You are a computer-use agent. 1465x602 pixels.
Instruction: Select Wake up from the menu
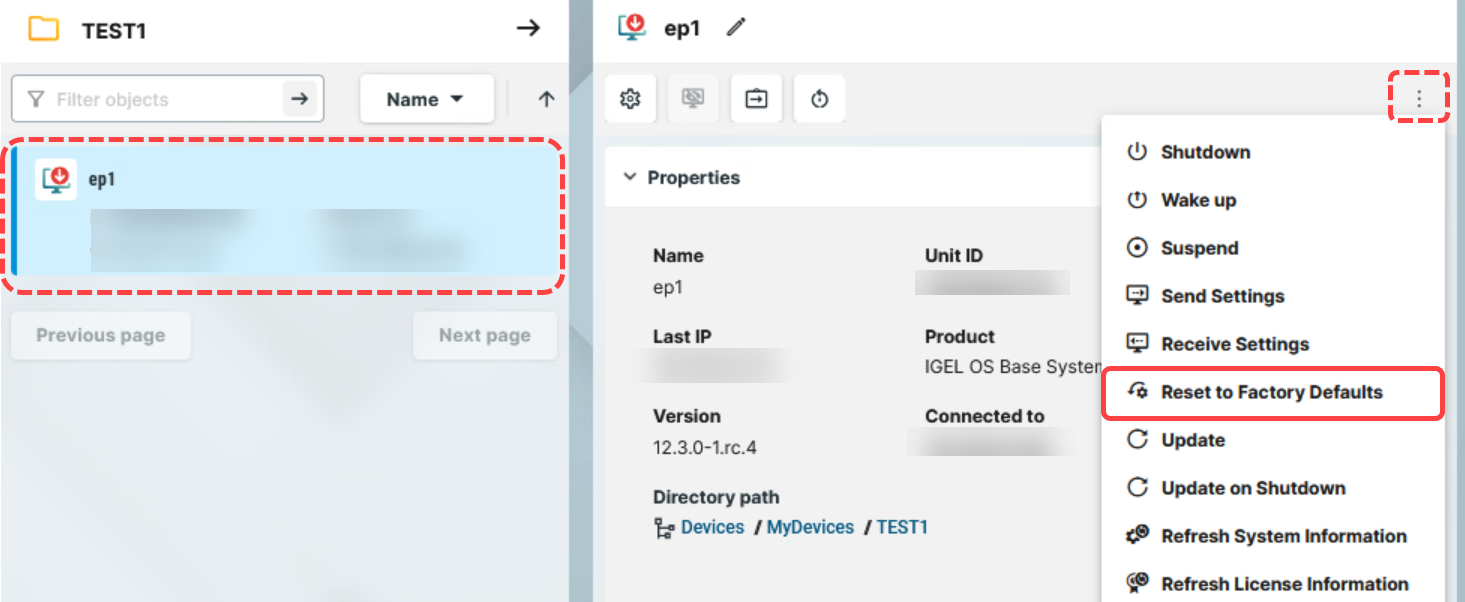click(1198, 200)
